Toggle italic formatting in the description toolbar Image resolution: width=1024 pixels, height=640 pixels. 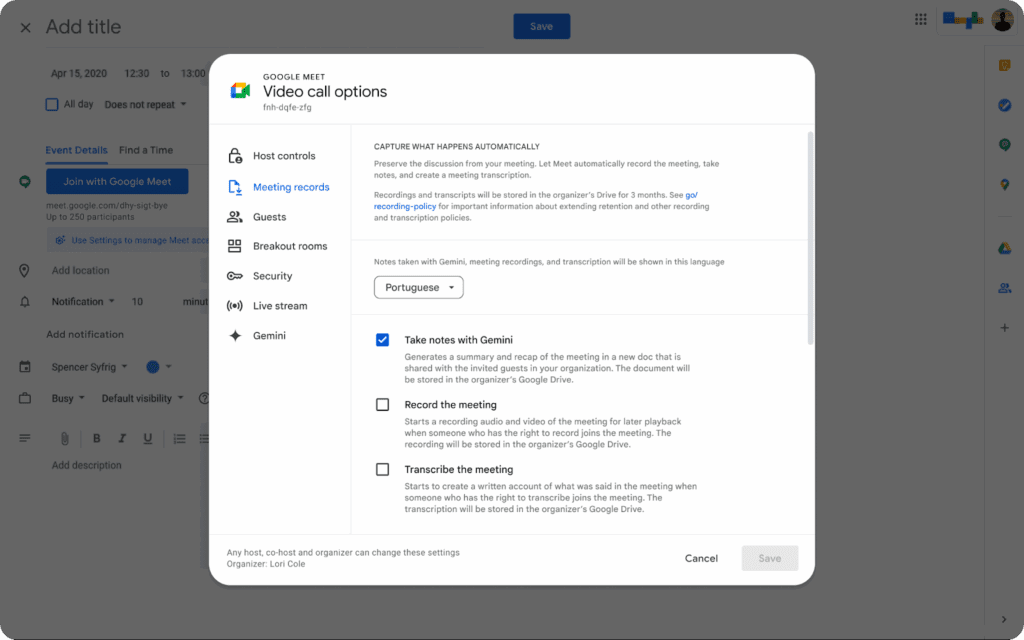(x=122, y=439)
